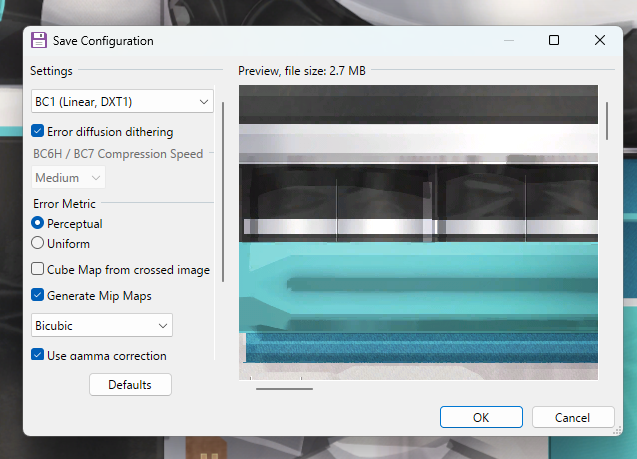The image size is (637, 459).
Task: Click the Cancel button
Action: [573, 417]
